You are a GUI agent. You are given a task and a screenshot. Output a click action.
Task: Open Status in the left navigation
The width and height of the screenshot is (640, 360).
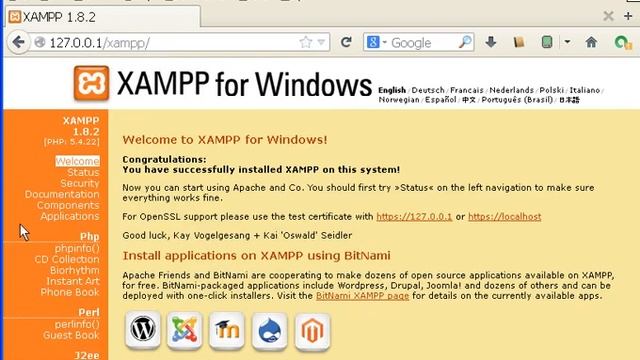click(83, 172)
